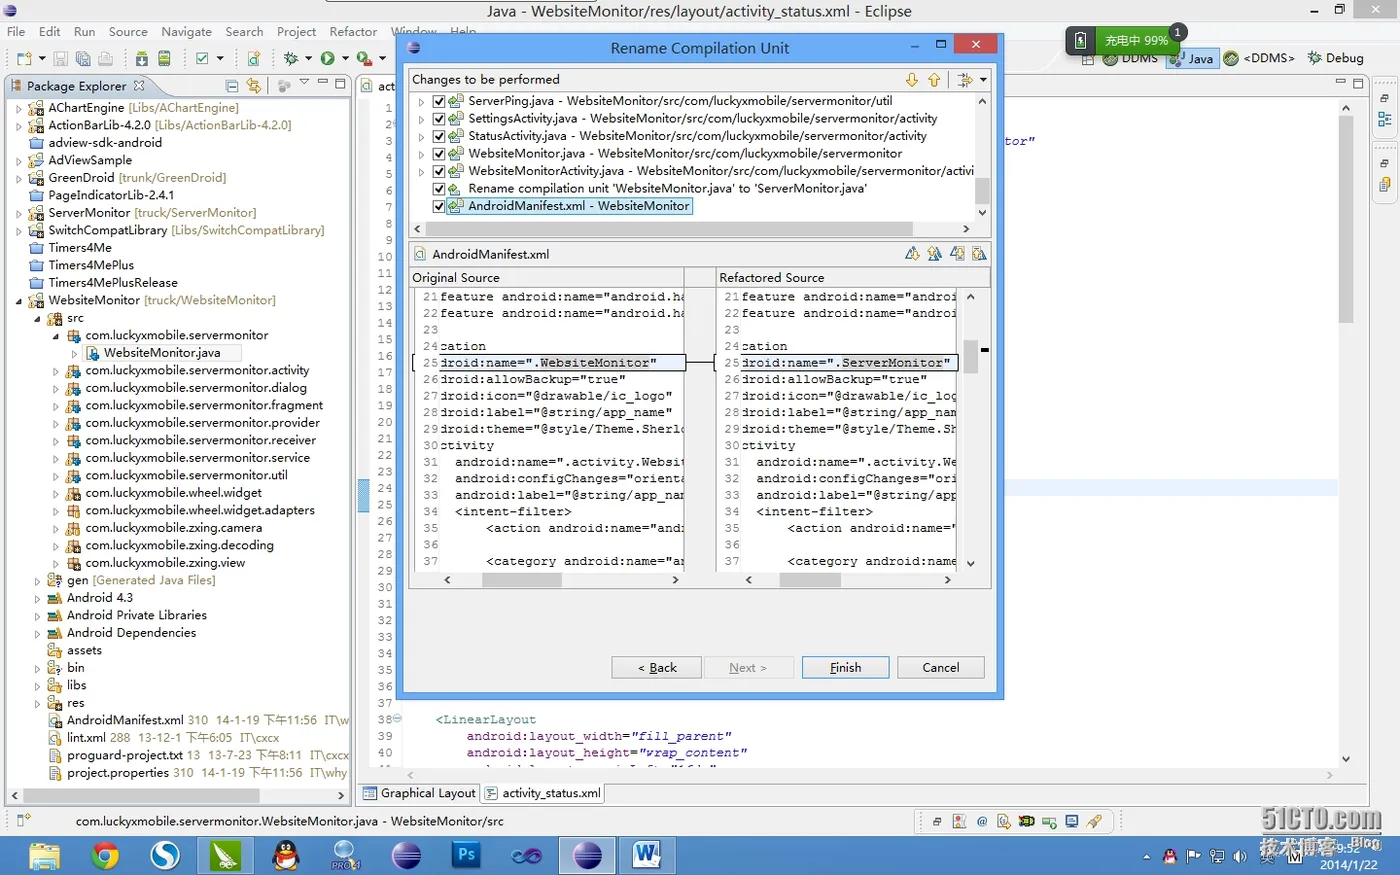Select WebsiteMonitor.java in Package Explorer
Viewport: 1400px width, 875px height.
[x=162, y=353]
